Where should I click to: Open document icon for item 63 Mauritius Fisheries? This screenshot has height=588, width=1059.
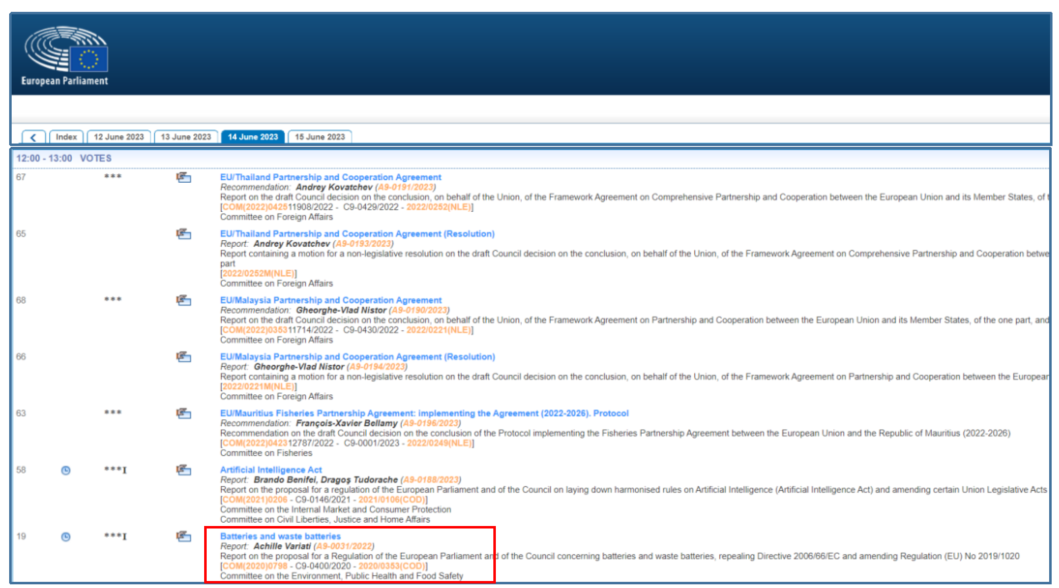tap(183, 413)
